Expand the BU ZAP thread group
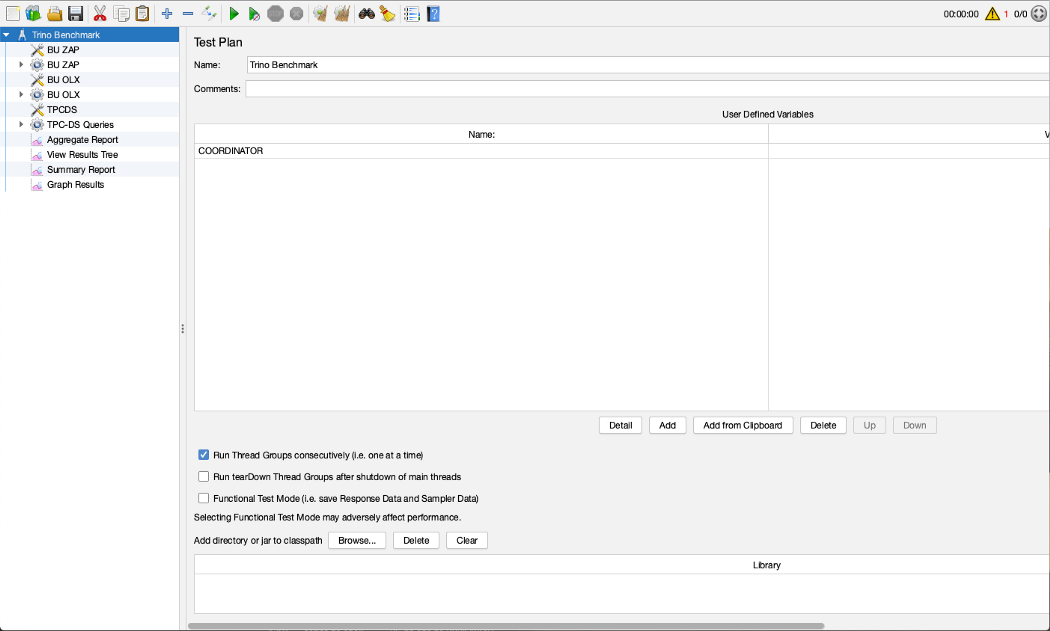 [21, 64]
